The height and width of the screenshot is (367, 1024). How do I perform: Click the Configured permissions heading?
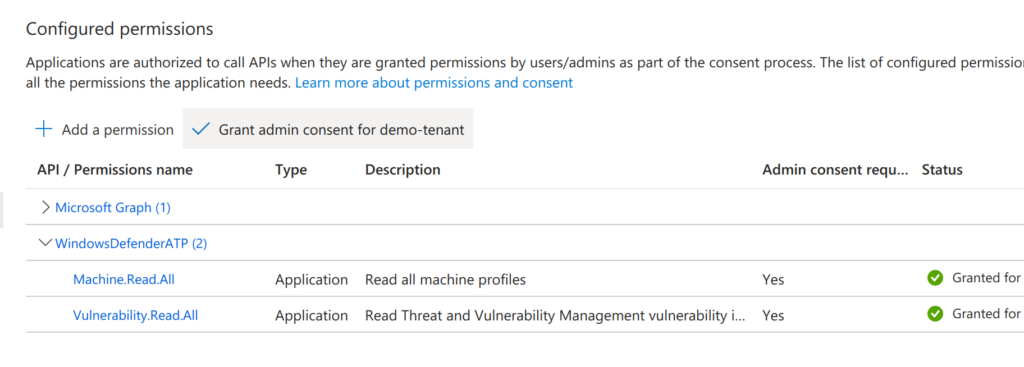(x=120, y=29)
